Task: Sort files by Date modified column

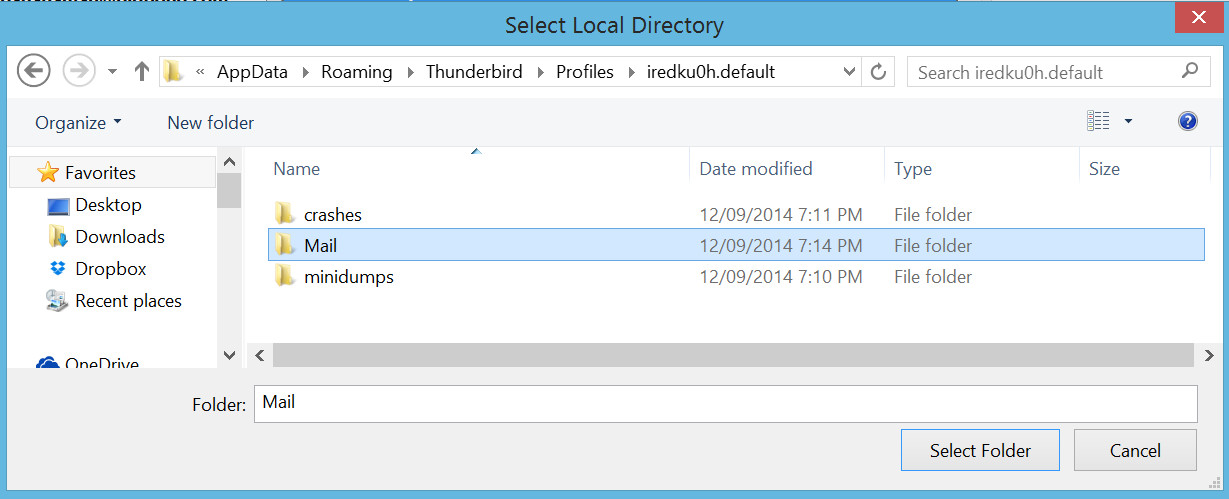Action: [x=756, y=169]
